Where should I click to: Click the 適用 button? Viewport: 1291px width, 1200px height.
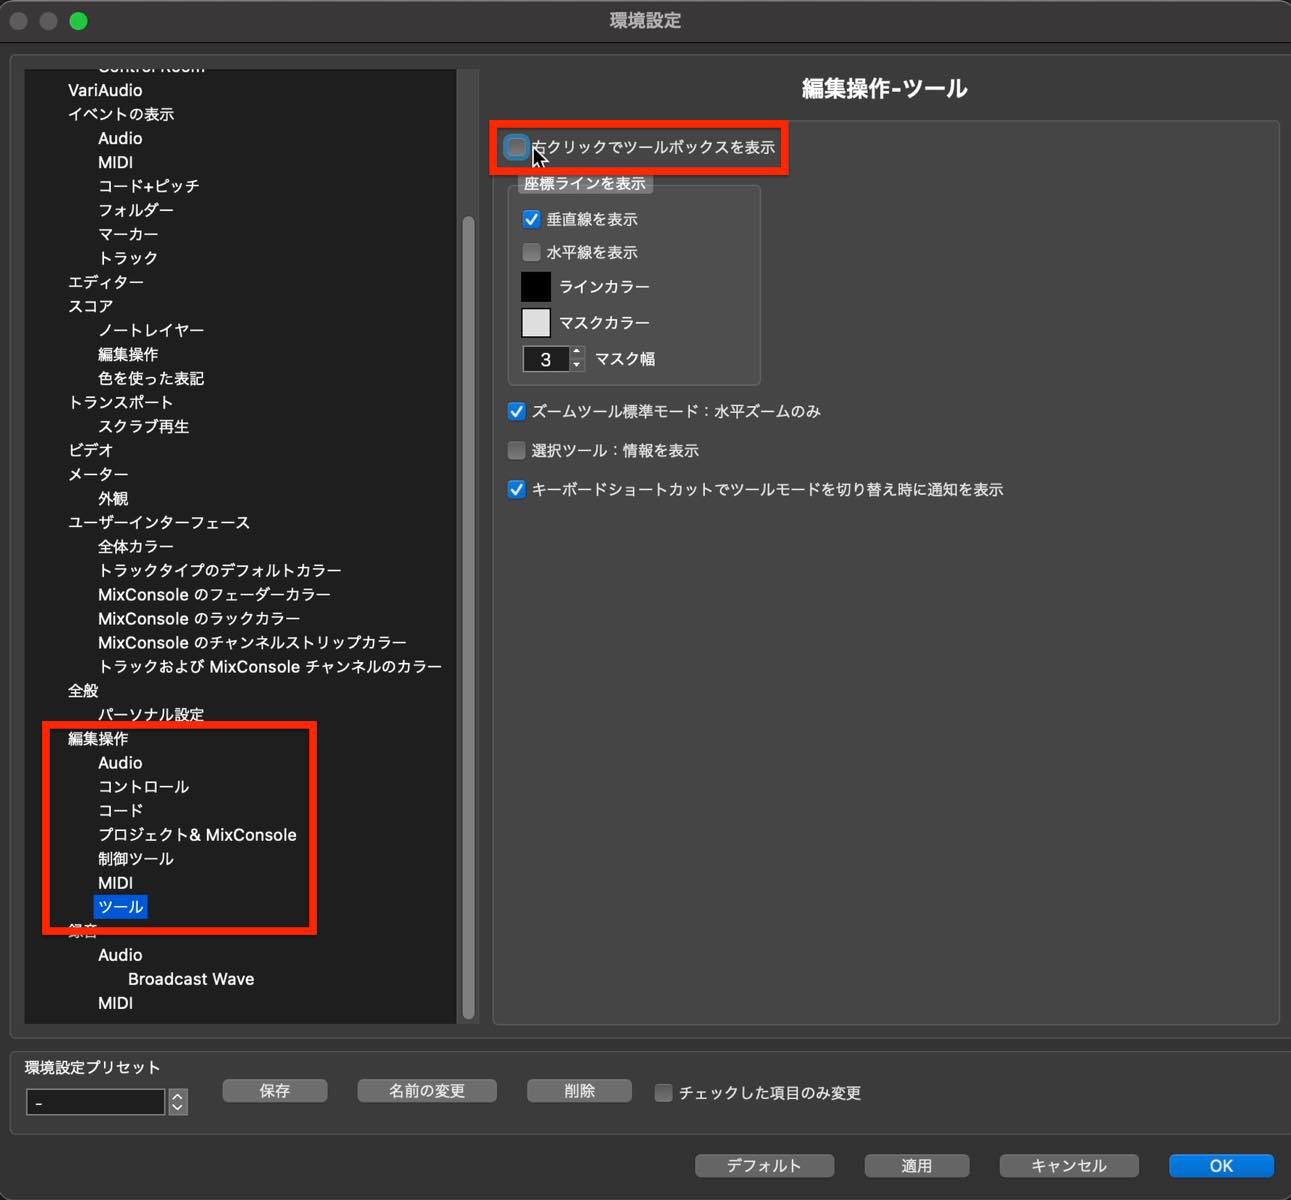917,1166
